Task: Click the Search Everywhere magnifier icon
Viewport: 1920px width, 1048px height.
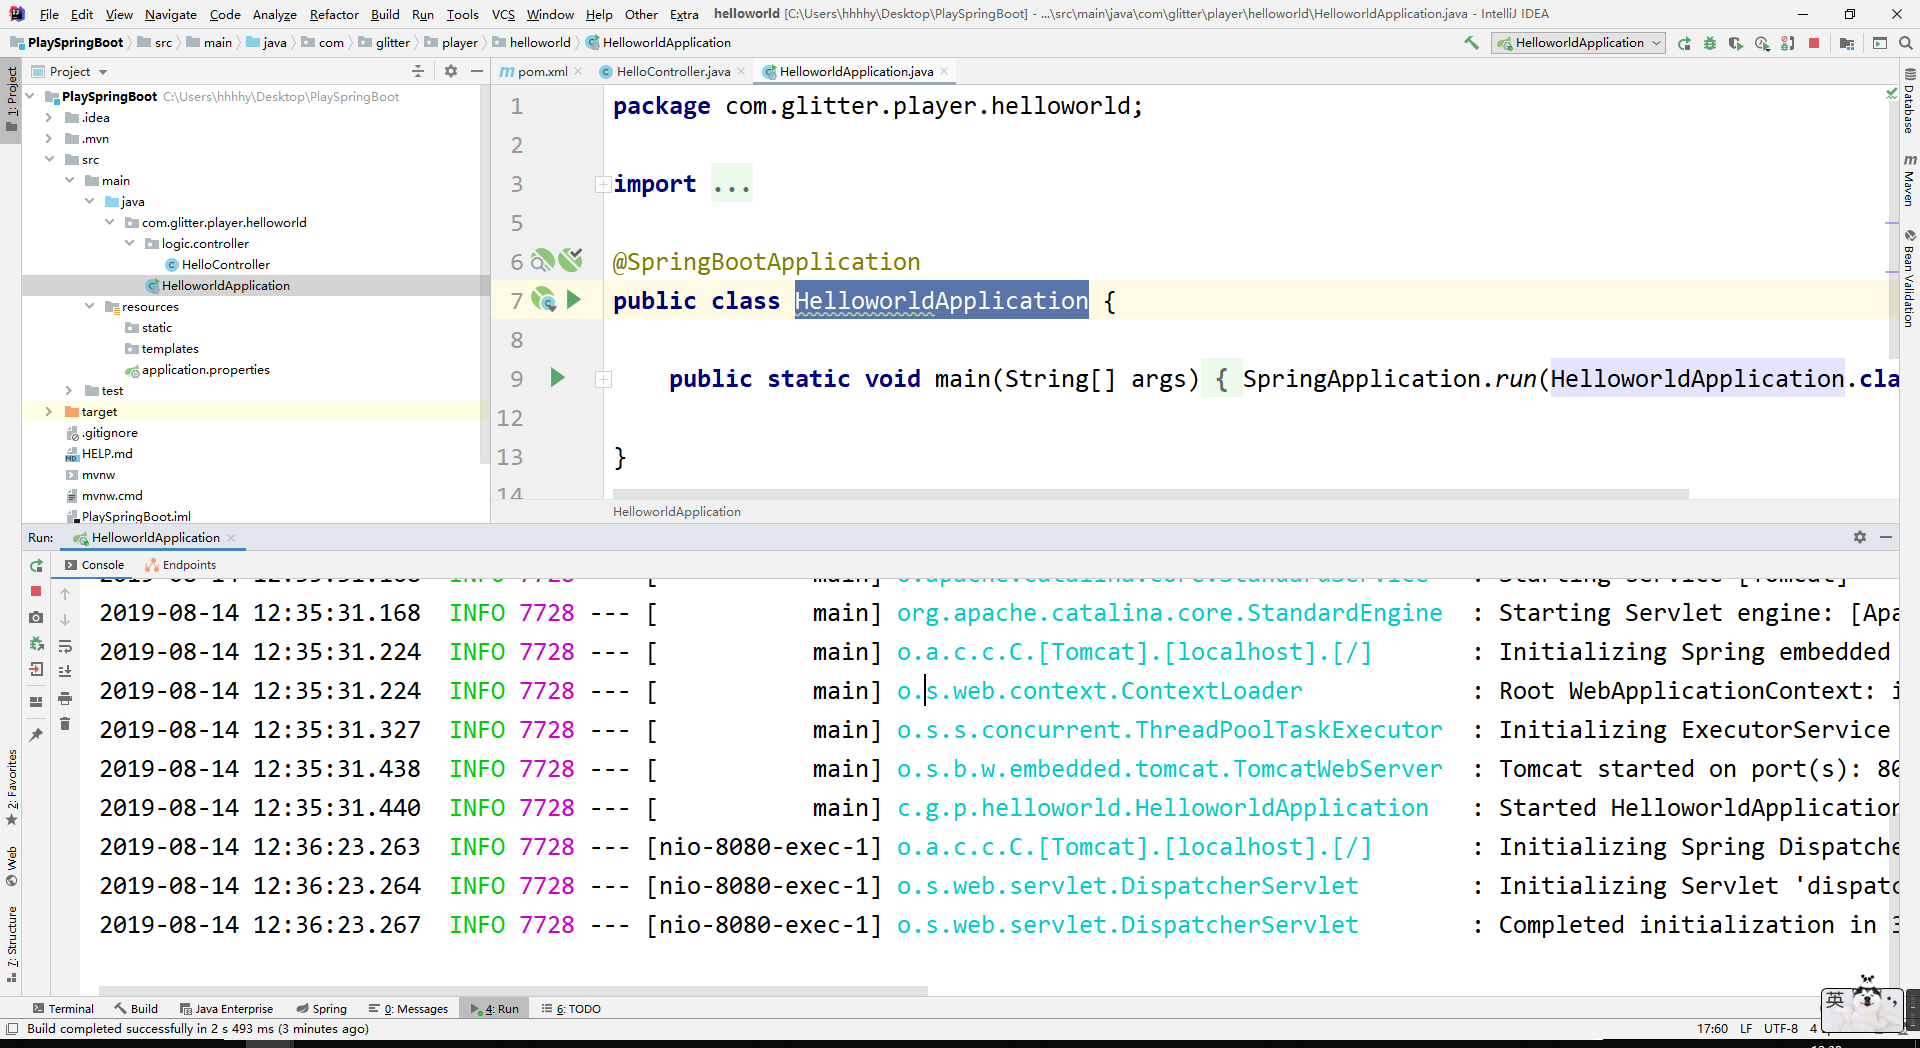Action: (x=1906, y=43)
